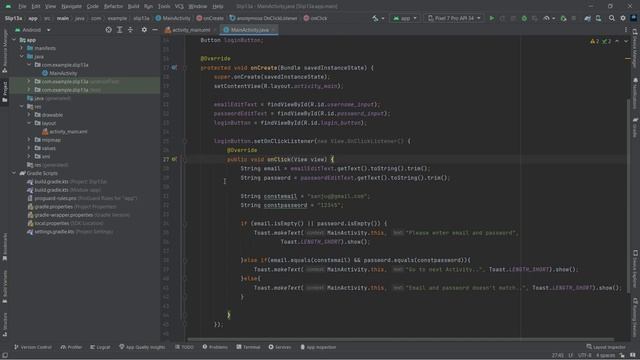Open the Tools menu
Screen dimensions: 640x360
pos(164,6)
